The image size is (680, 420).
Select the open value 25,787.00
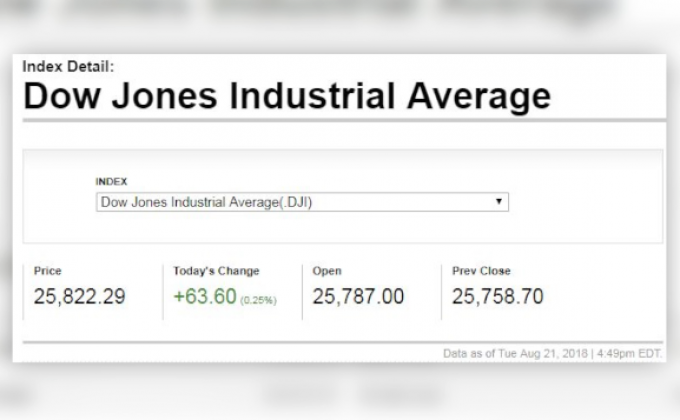(358, 297)
